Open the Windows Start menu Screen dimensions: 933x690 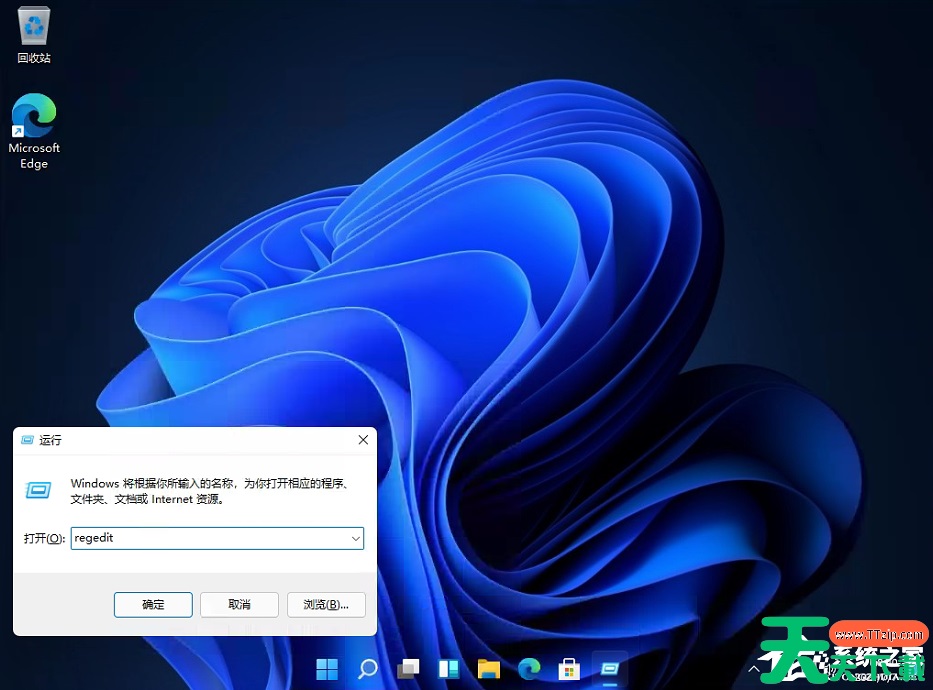tap(326, 668)
